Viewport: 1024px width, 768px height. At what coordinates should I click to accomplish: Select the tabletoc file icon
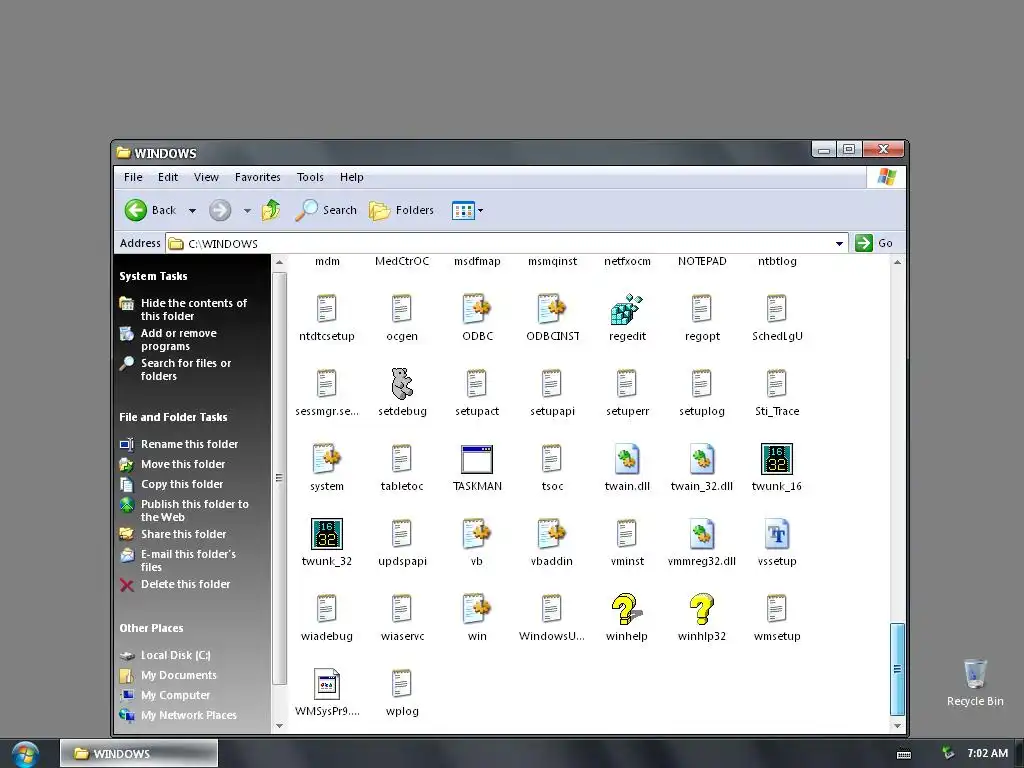point(402,458)
